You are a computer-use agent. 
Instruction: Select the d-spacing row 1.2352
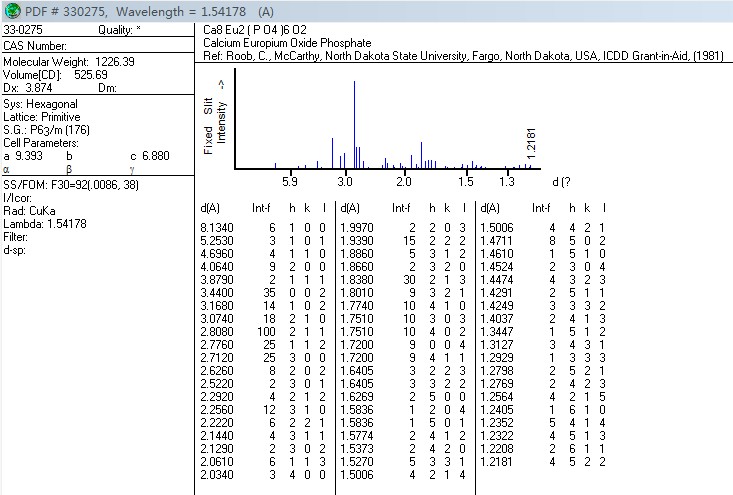tap(543, 423)
